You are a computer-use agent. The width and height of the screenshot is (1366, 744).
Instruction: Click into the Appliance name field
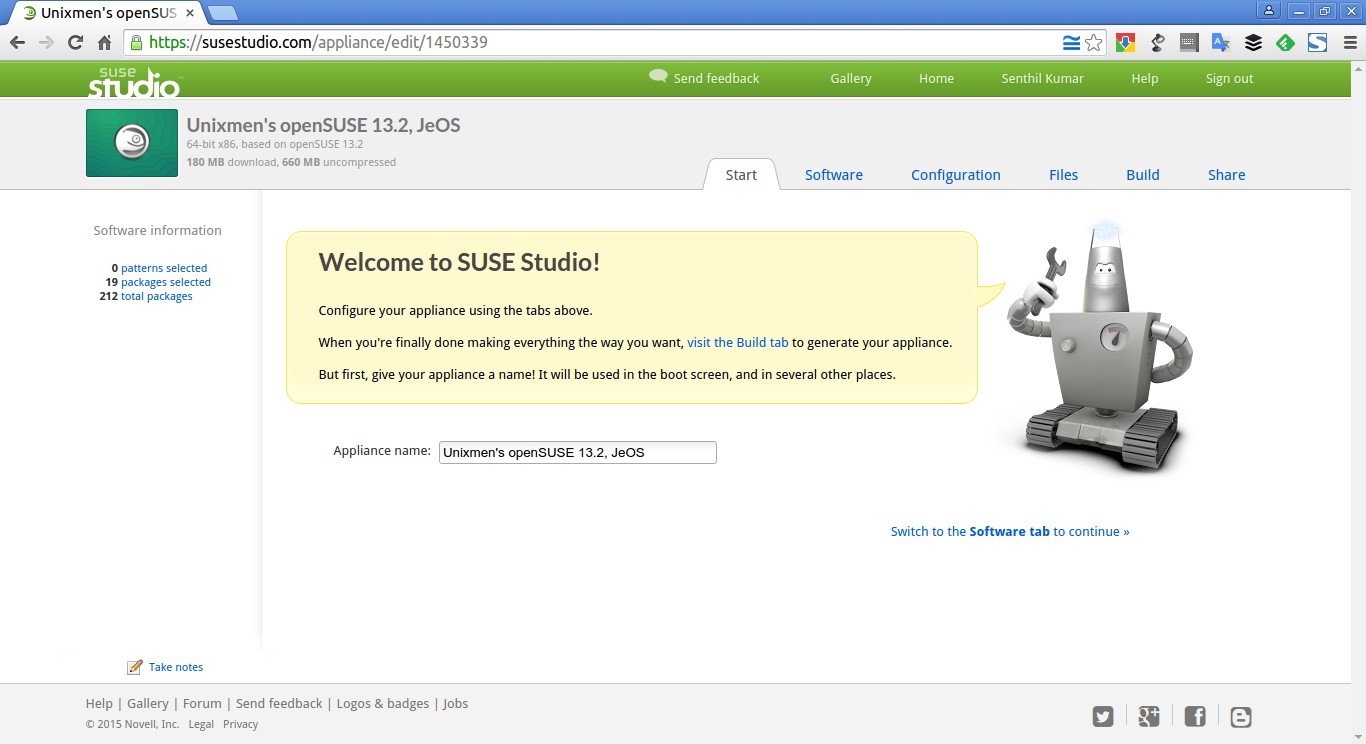coord(578,452)
